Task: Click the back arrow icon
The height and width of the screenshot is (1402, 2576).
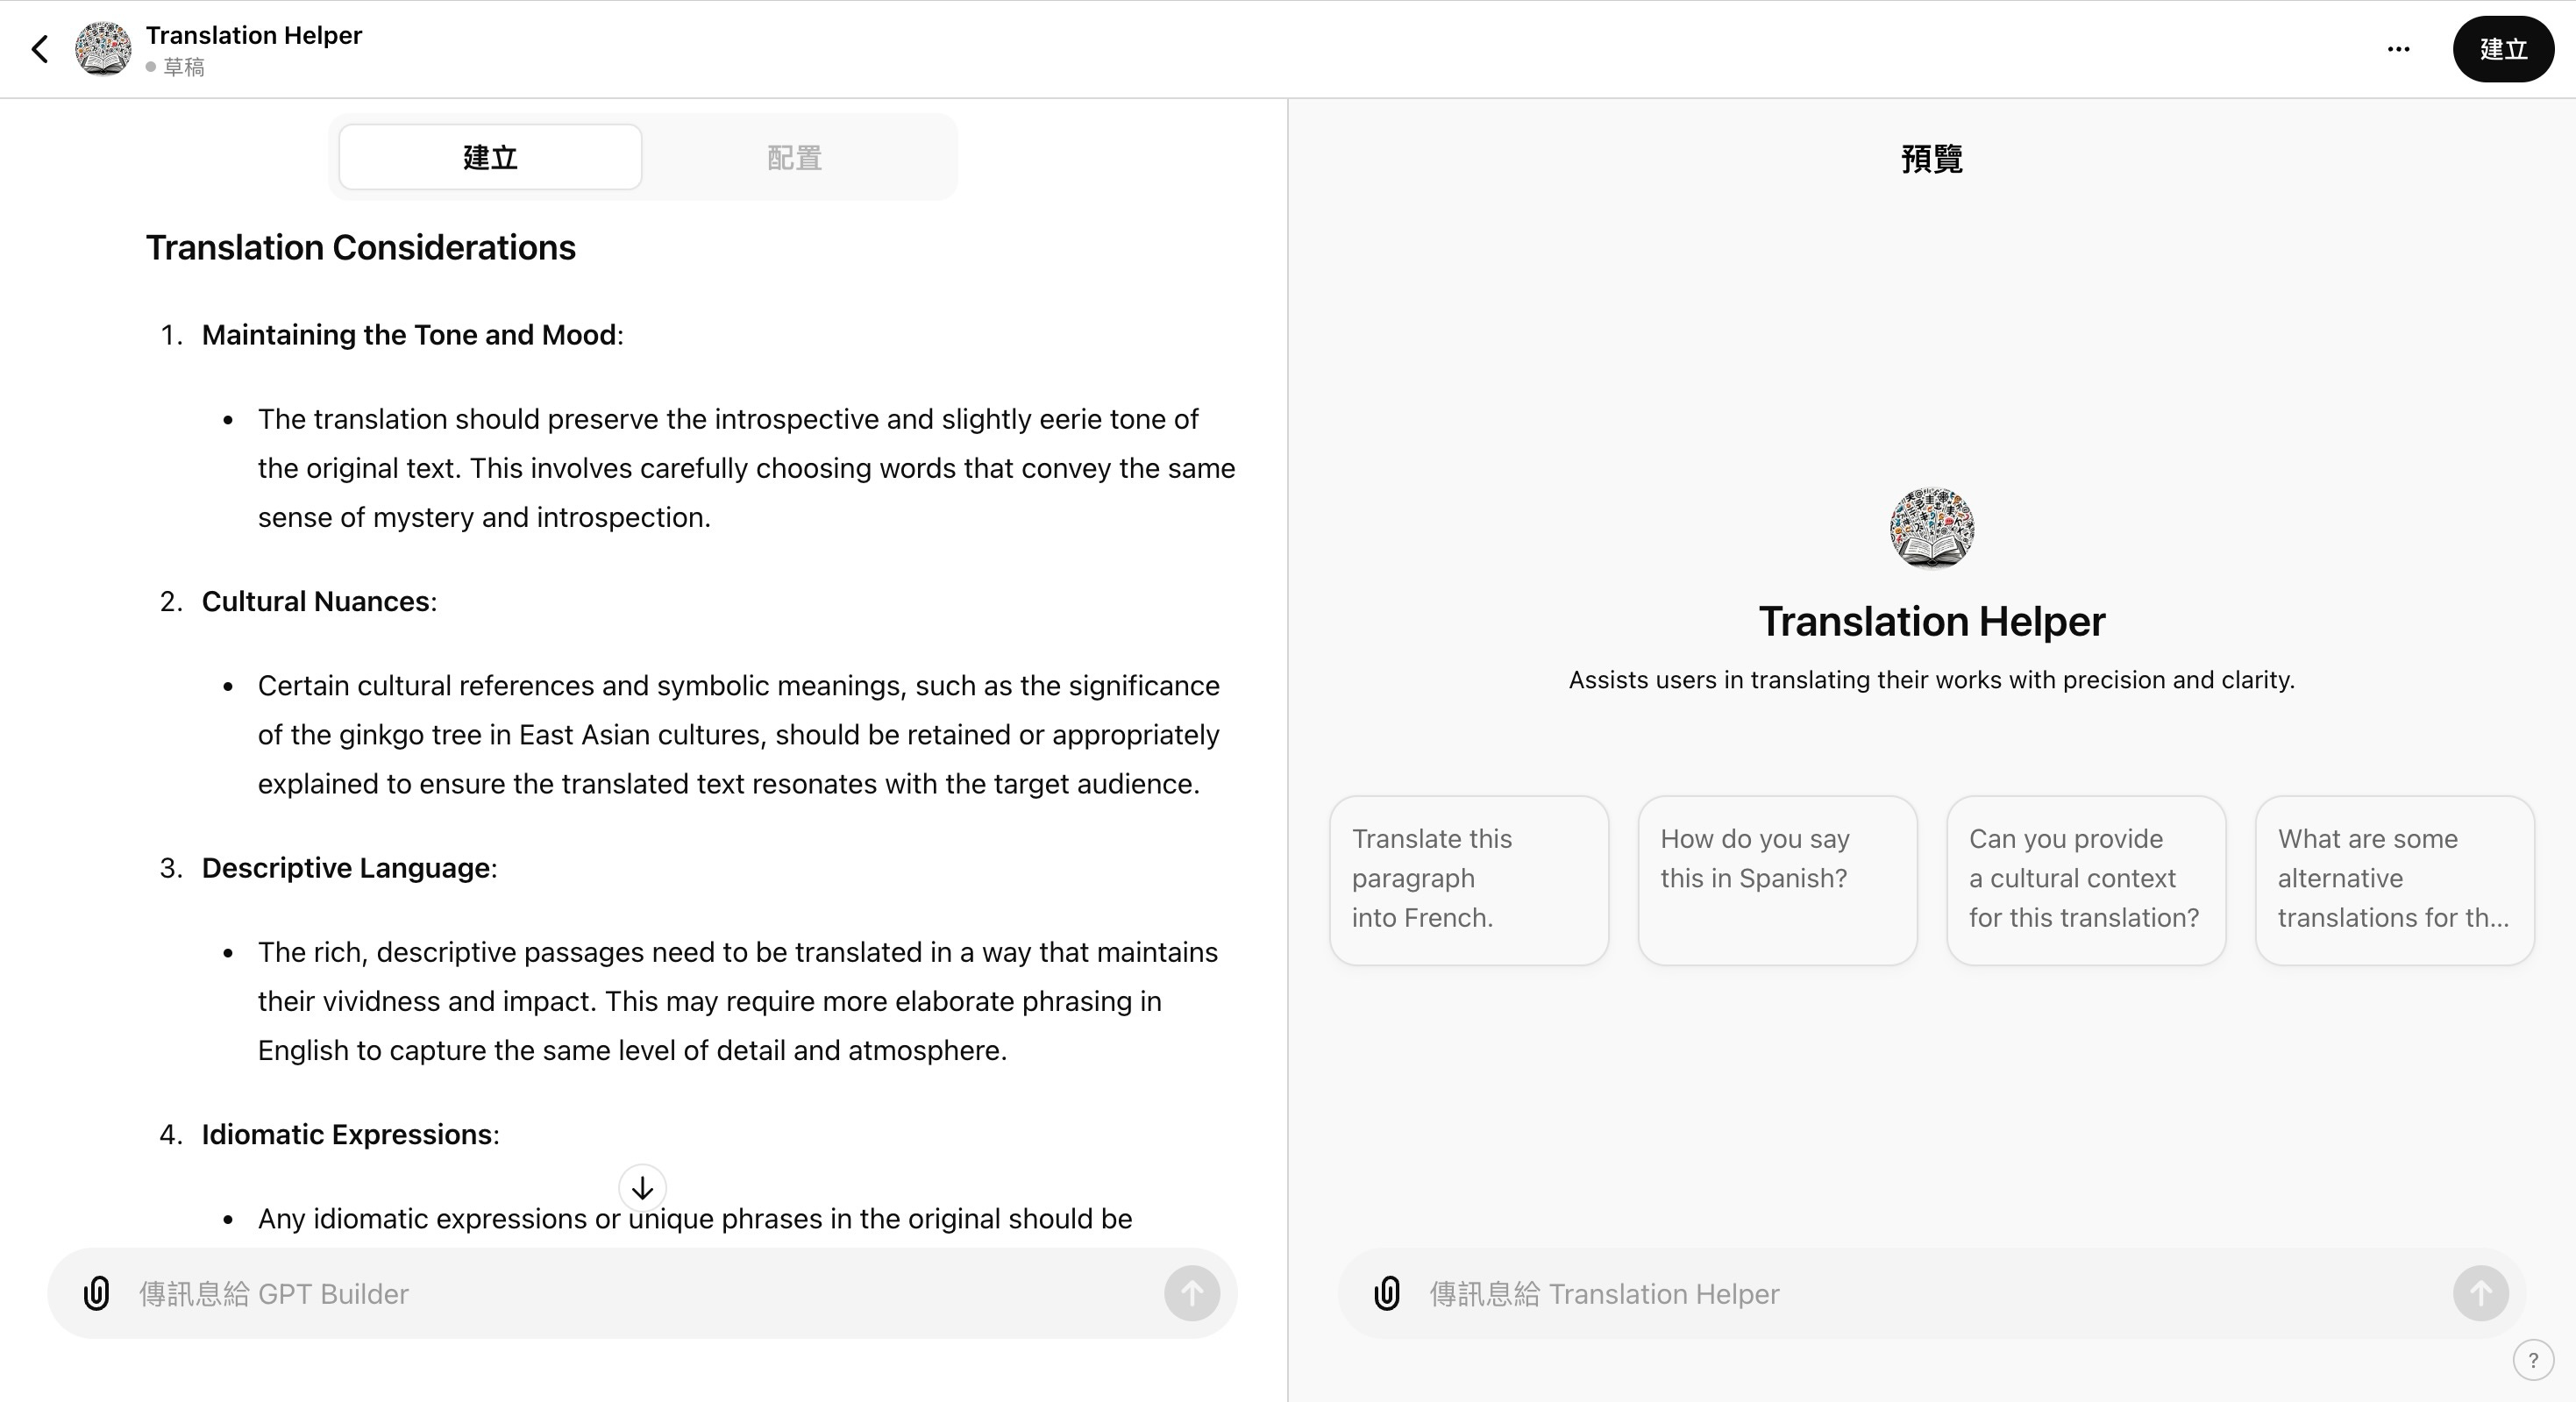Action: (x=40, y=49)
